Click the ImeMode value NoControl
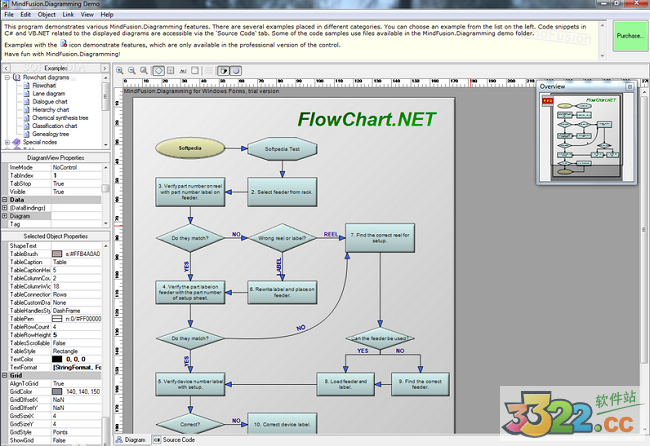This screenshot has width=650, height=446. [76, 167]
